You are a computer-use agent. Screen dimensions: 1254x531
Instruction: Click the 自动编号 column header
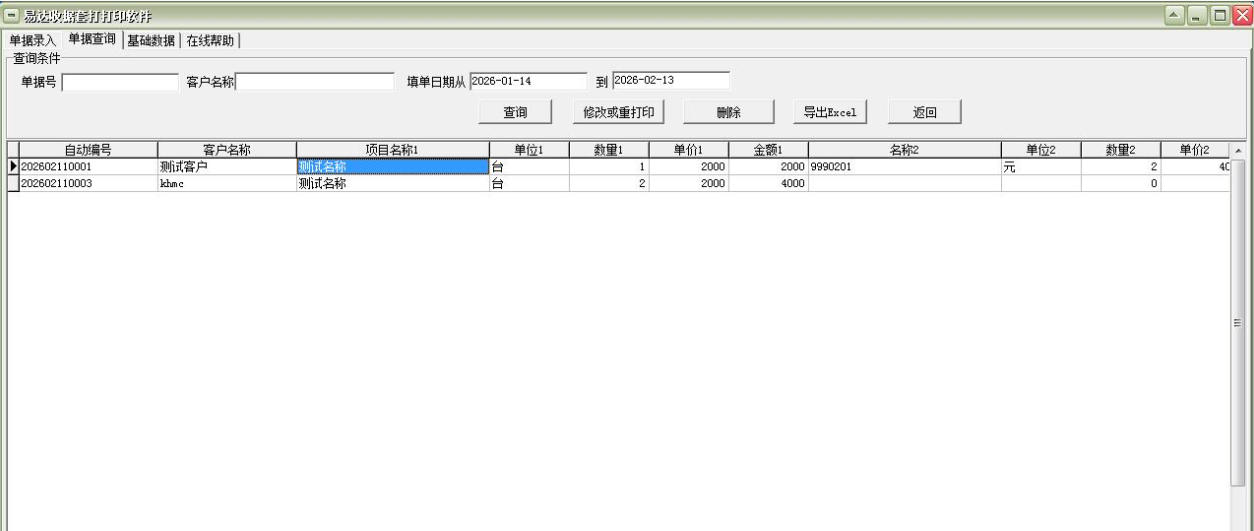(x=88, y=151)
